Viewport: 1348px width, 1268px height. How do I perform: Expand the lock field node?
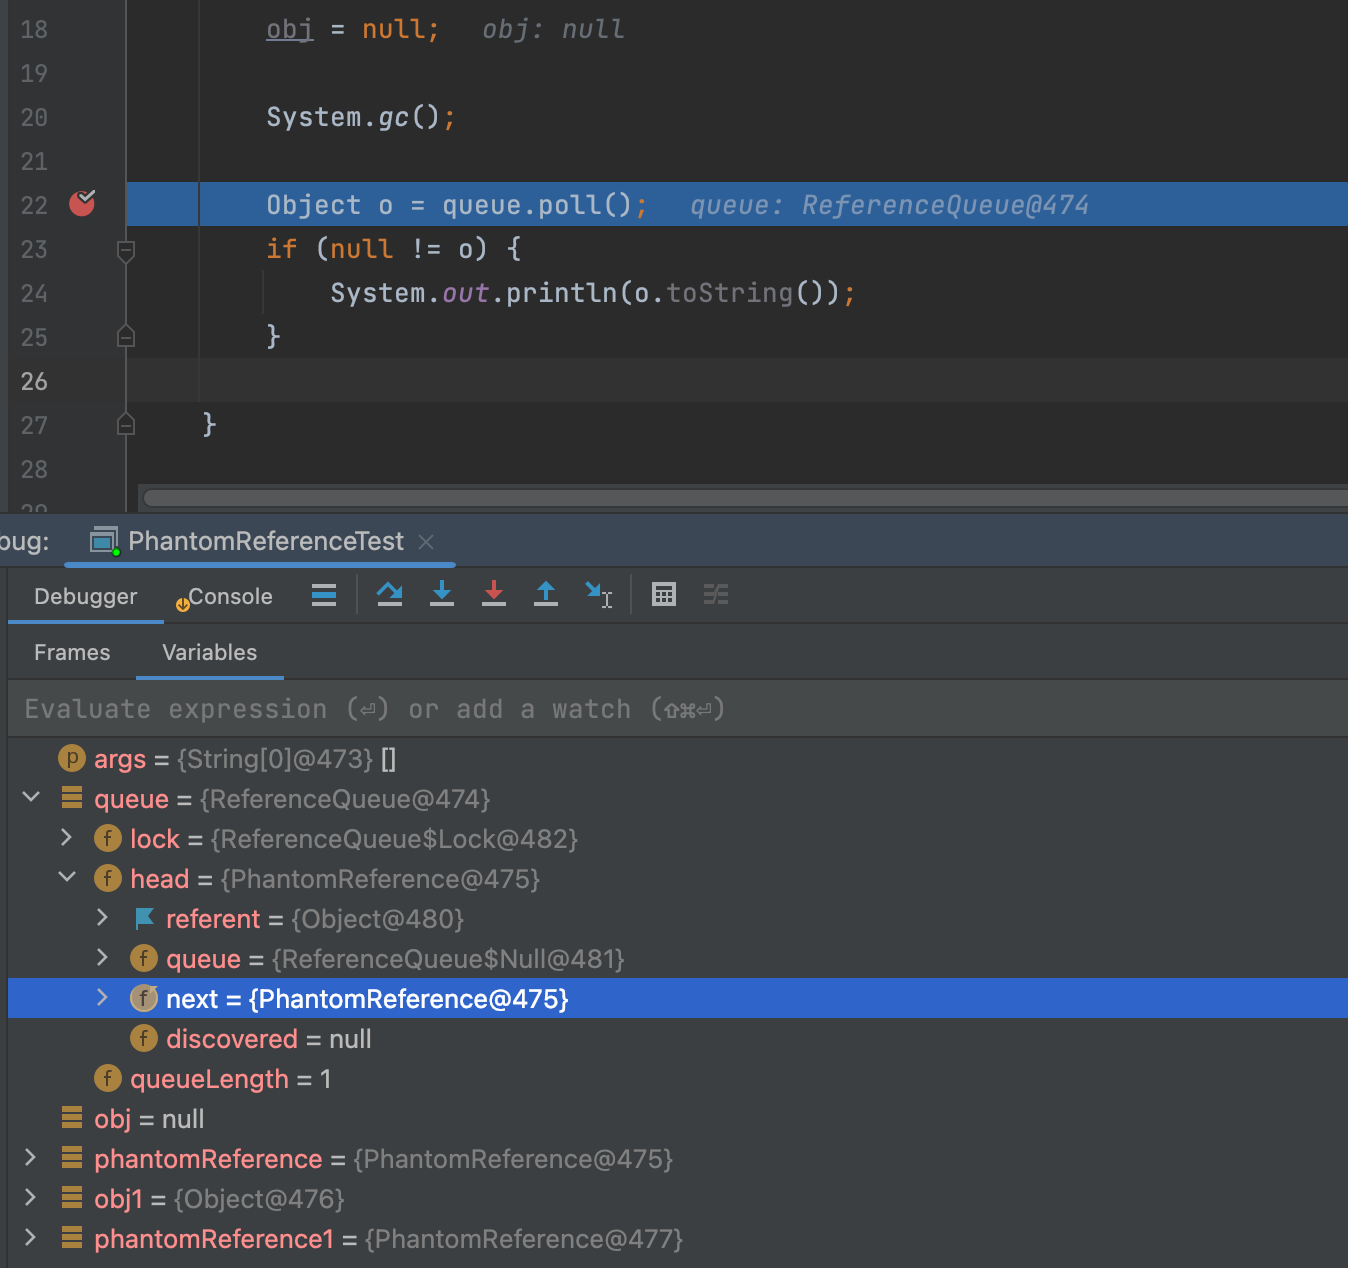pyautogui.click(x=67, y=837)
